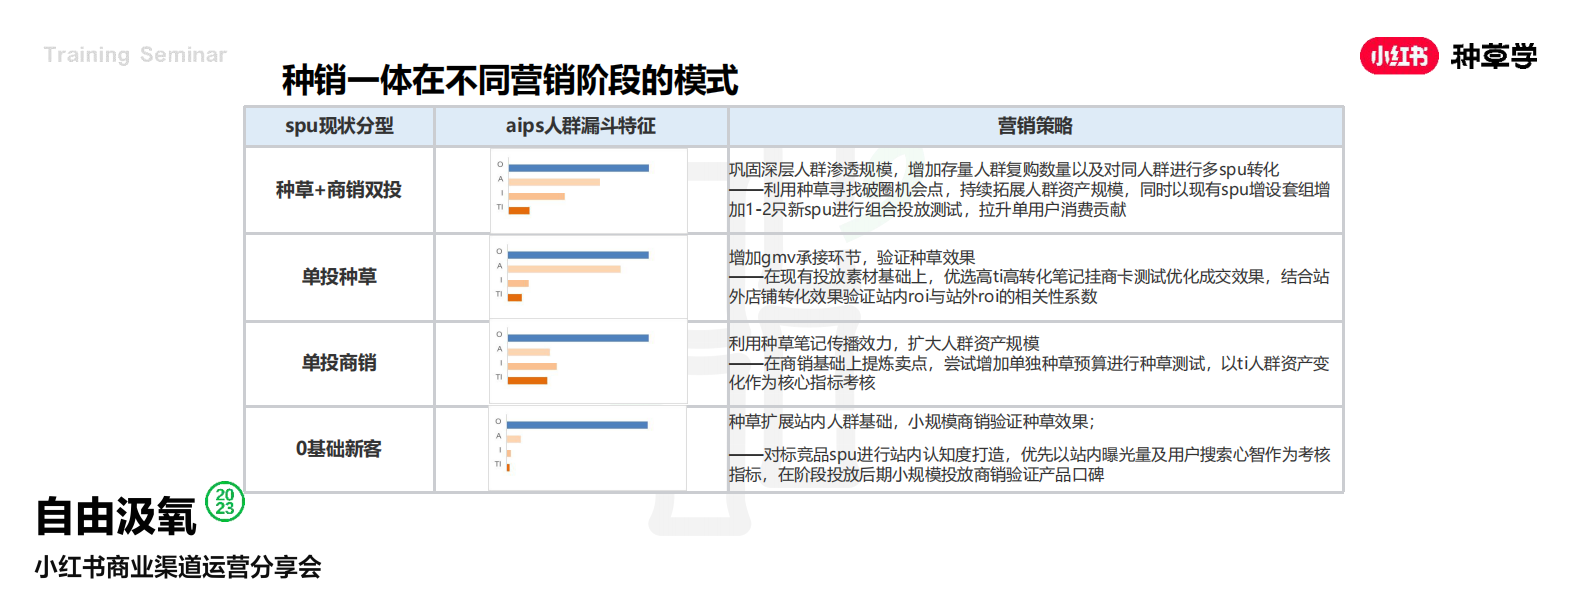This screenshot has width=1587, height=595.
Task: Select the 种草+商销双投 row label
Action: coord(339,190)
